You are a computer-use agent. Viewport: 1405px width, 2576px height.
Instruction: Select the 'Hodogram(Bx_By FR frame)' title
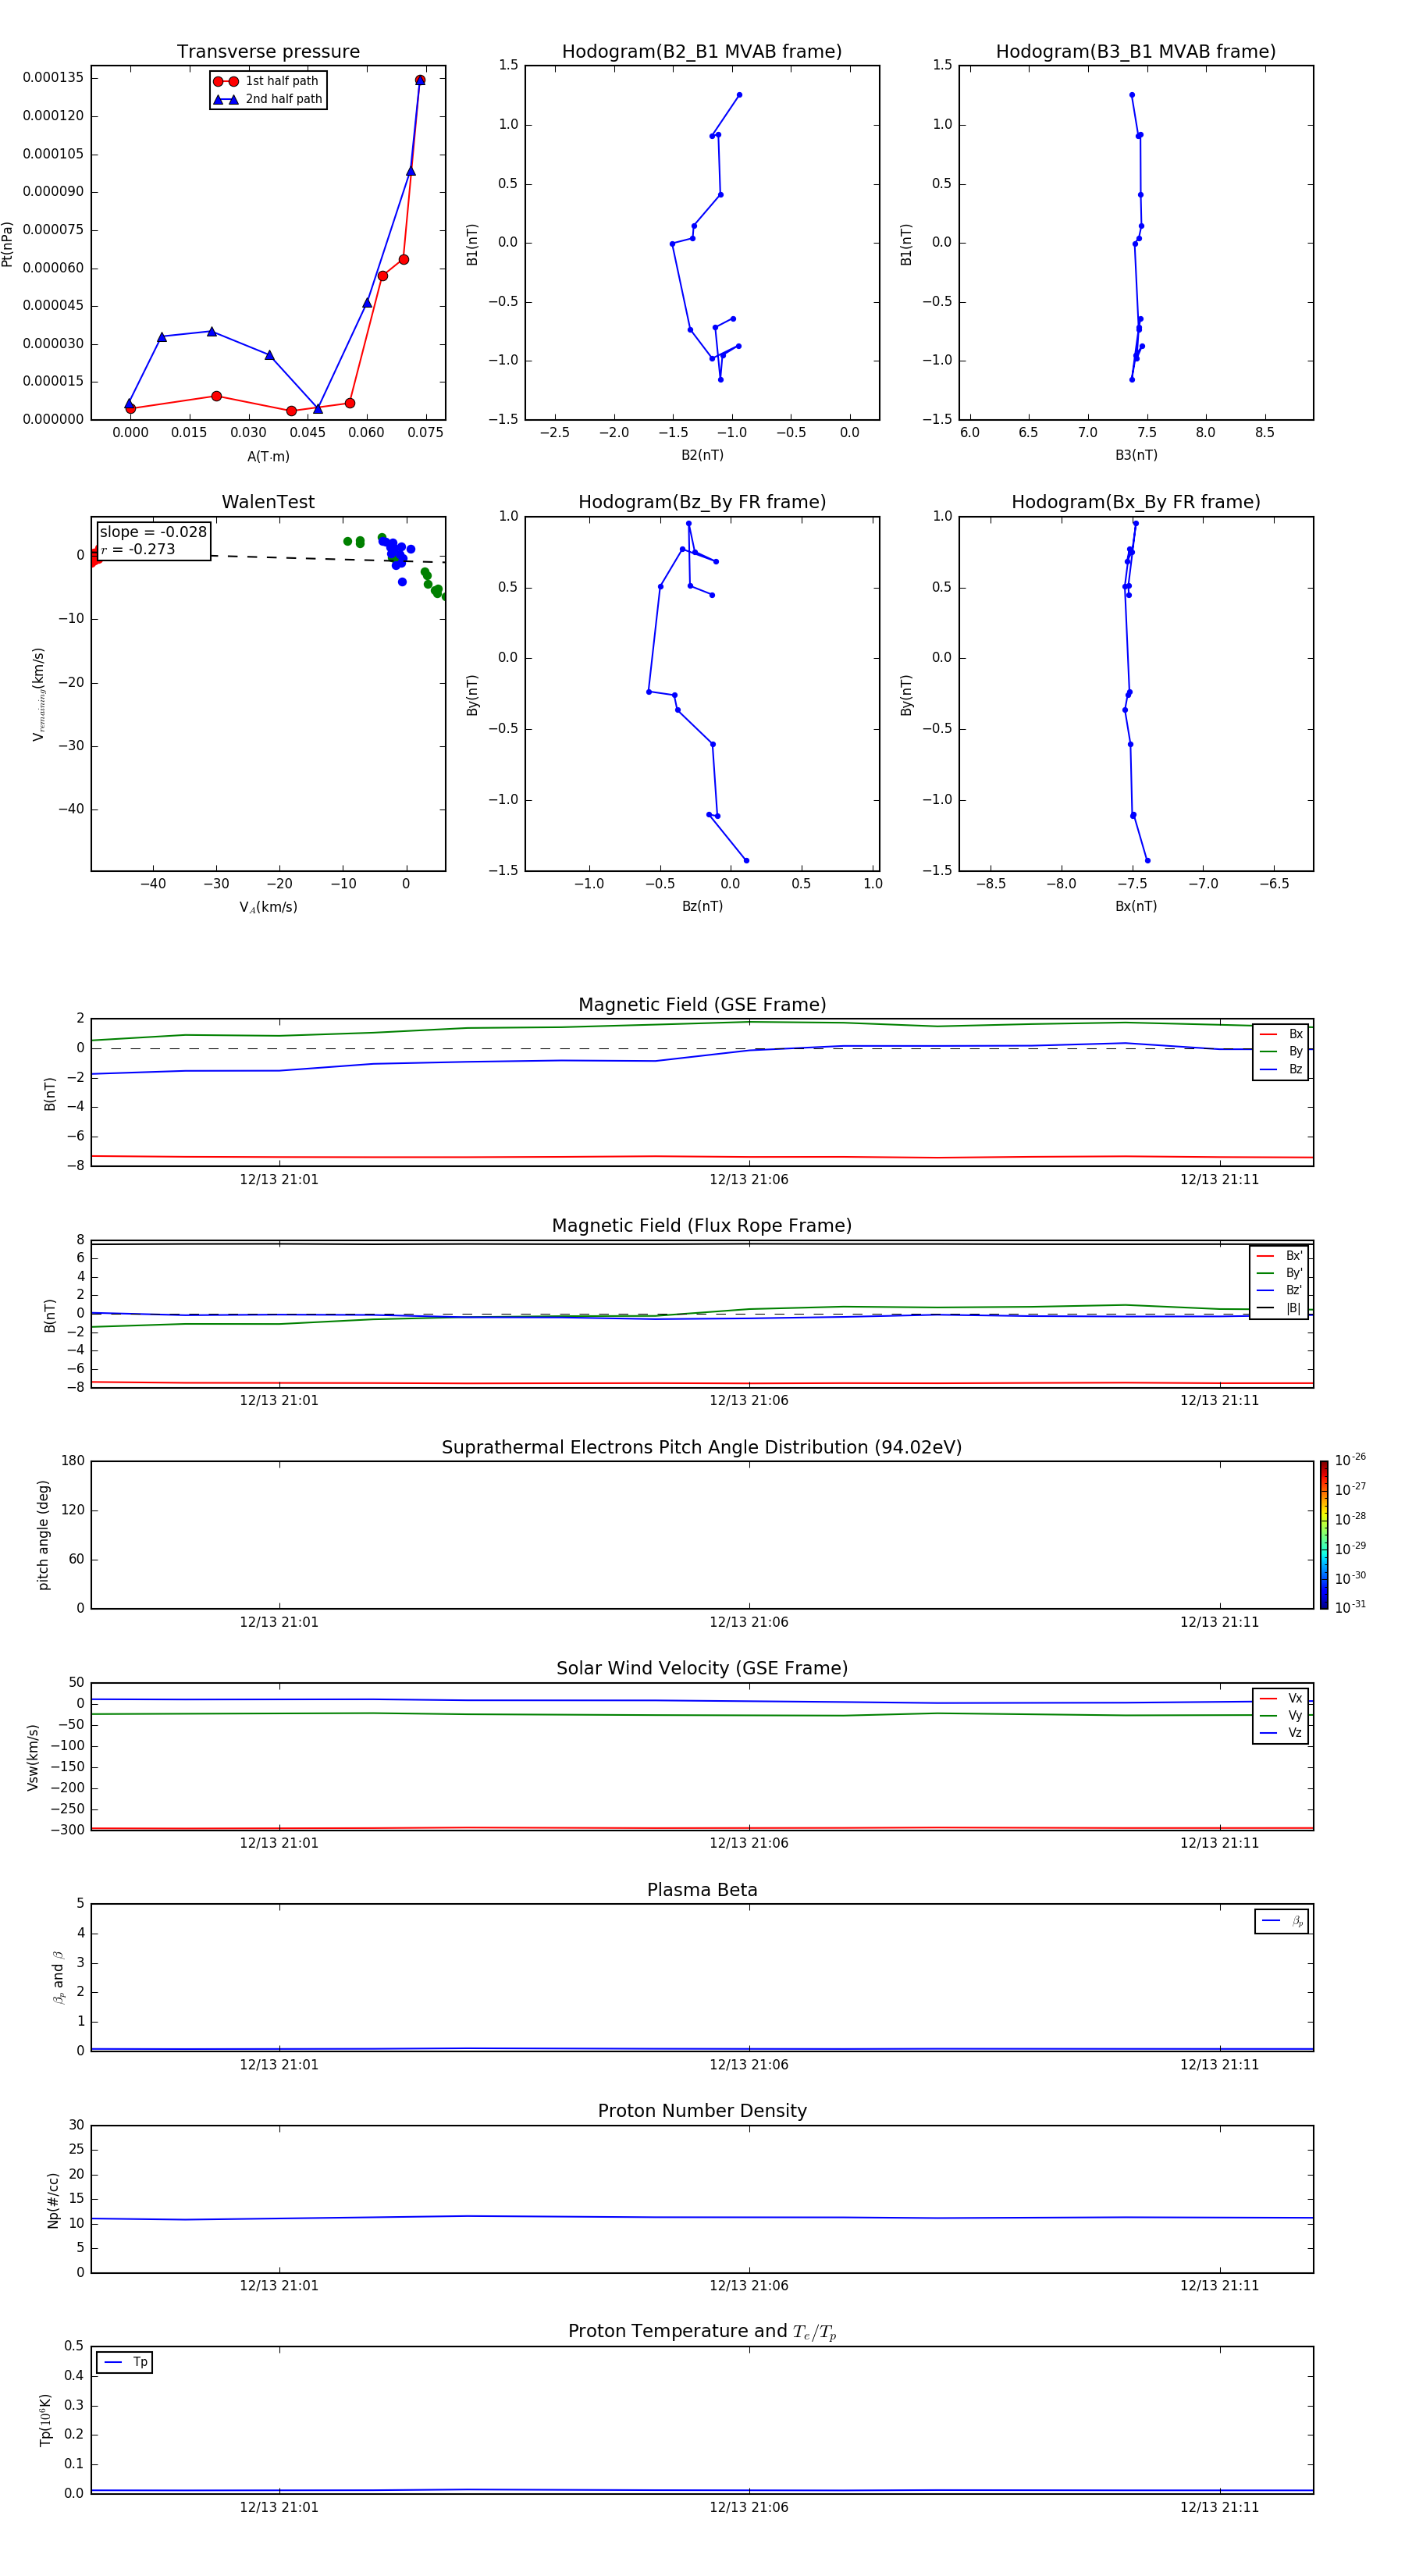coord(1136,502)
